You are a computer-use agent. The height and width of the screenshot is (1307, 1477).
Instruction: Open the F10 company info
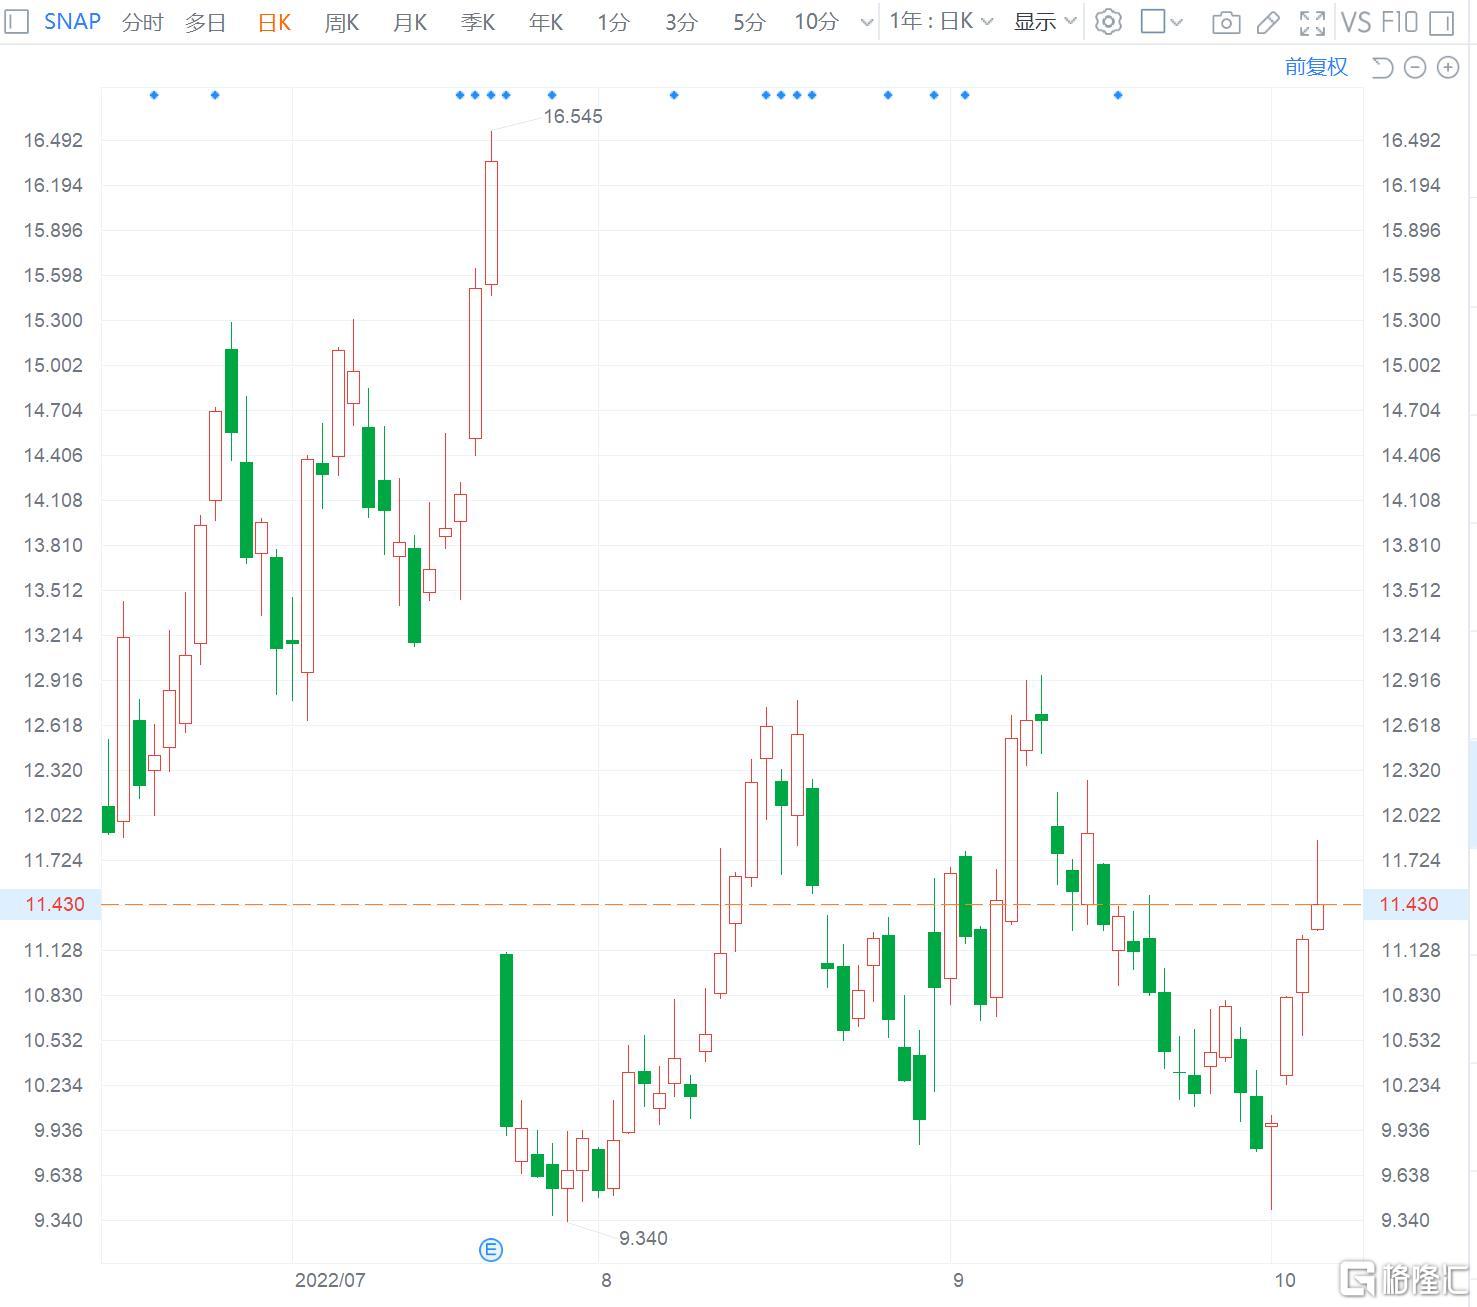coord(1399,22)
